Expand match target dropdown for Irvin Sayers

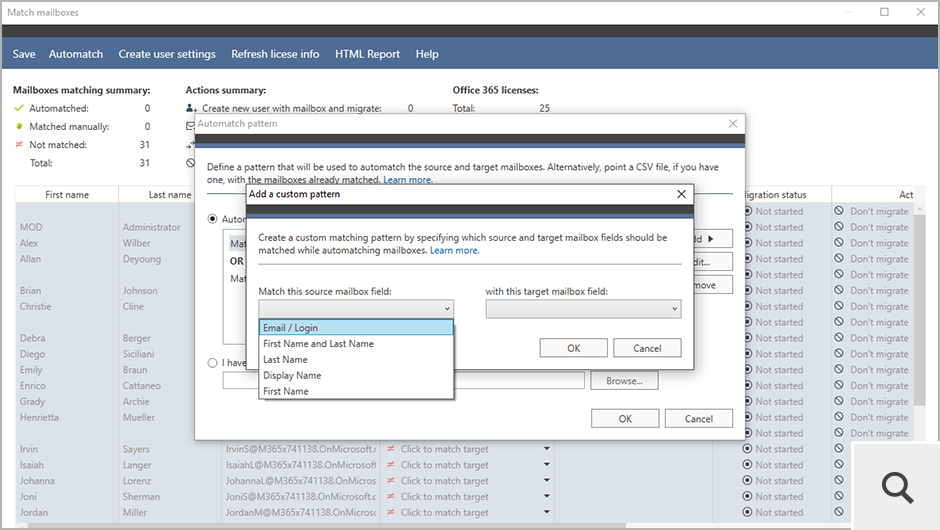(x=547, y=448)
